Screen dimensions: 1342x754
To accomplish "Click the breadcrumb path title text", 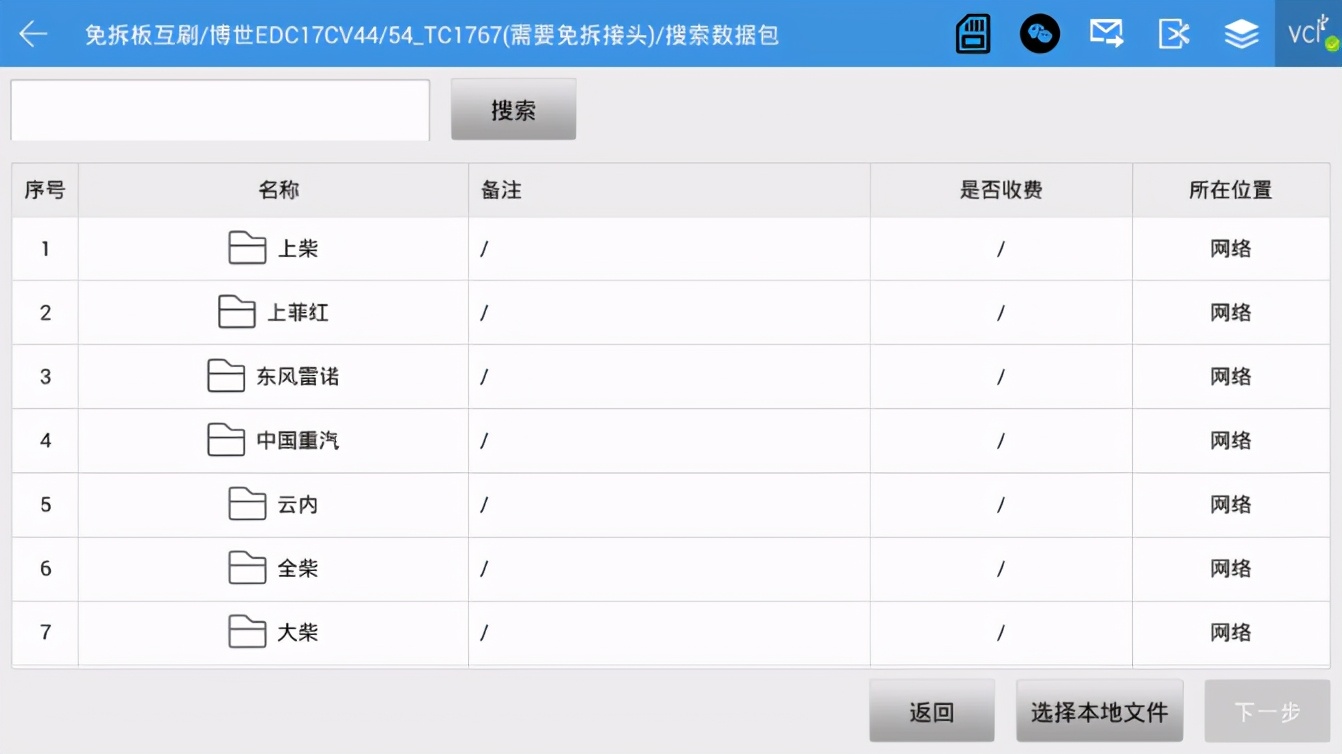I will 432,35.
